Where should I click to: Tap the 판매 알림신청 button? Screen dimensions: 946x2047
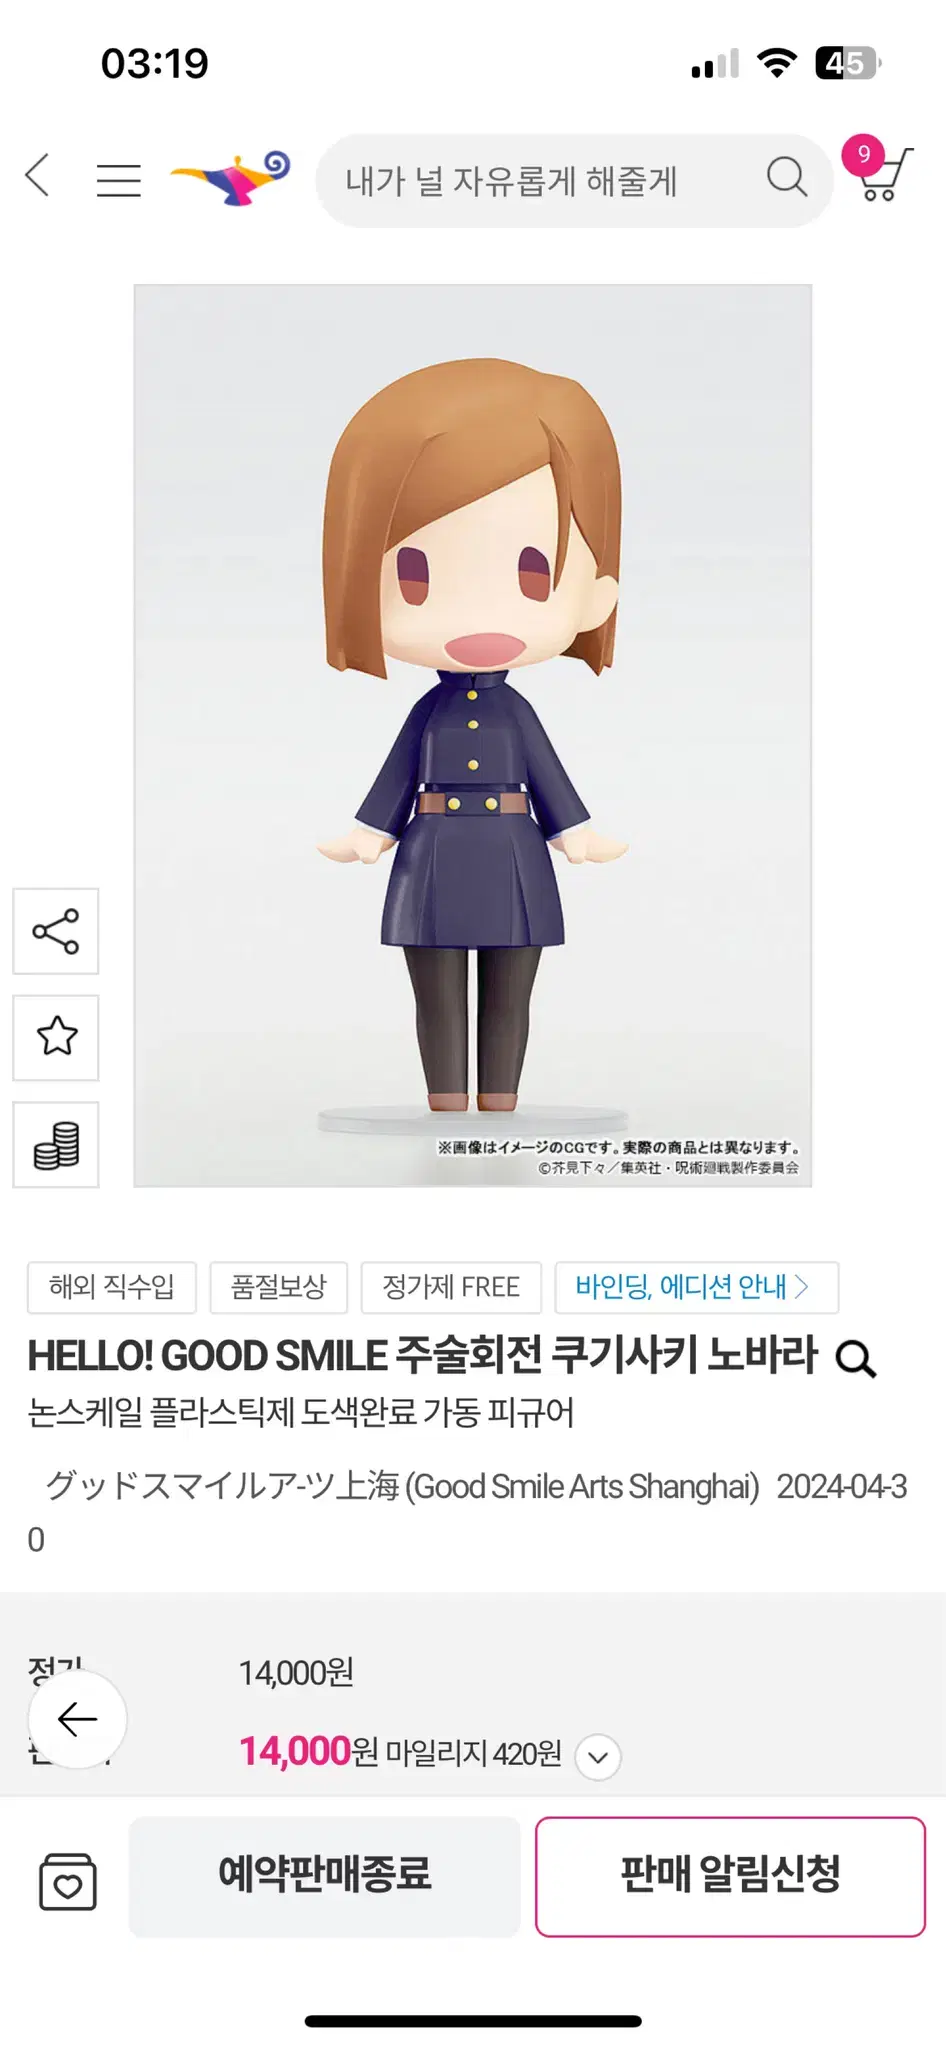click(730, 1876)
